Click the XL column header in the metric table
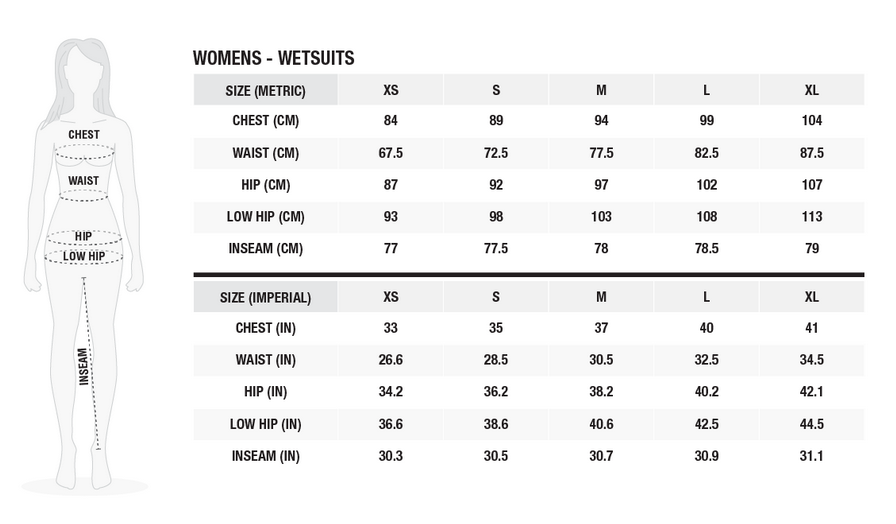 [x=812, y=91]
